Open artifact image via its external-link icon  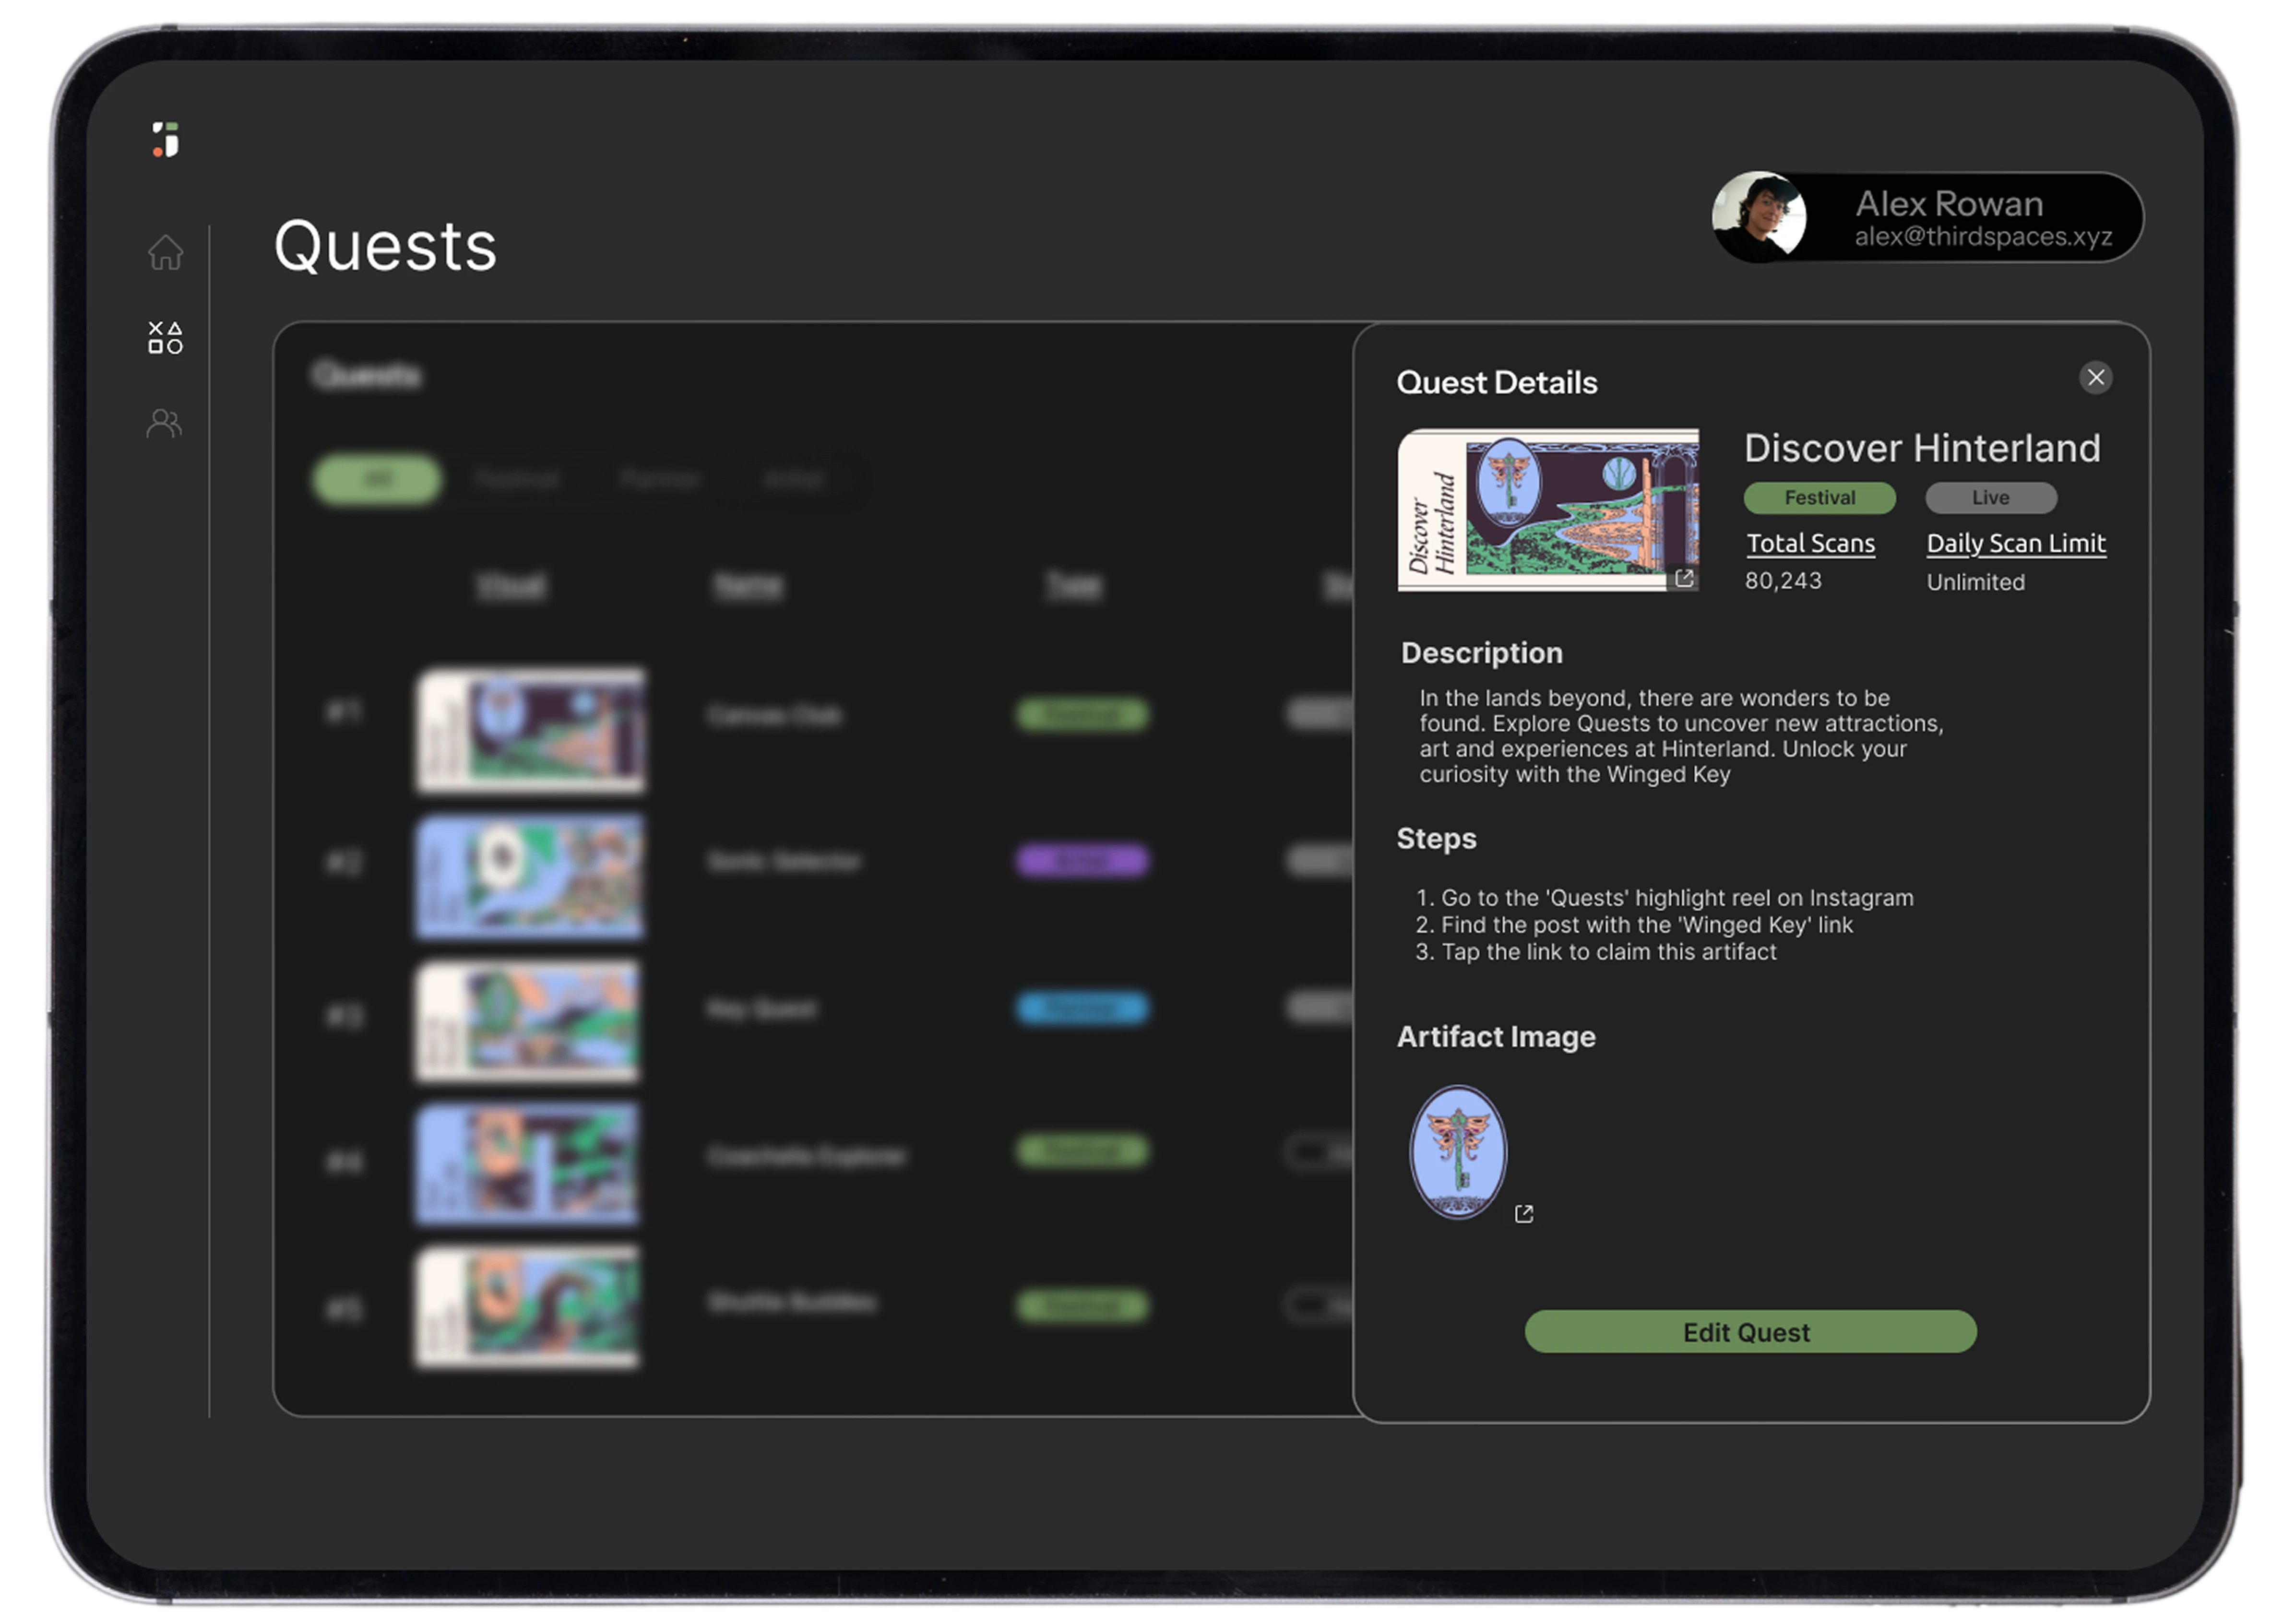click(1523, 1214)
